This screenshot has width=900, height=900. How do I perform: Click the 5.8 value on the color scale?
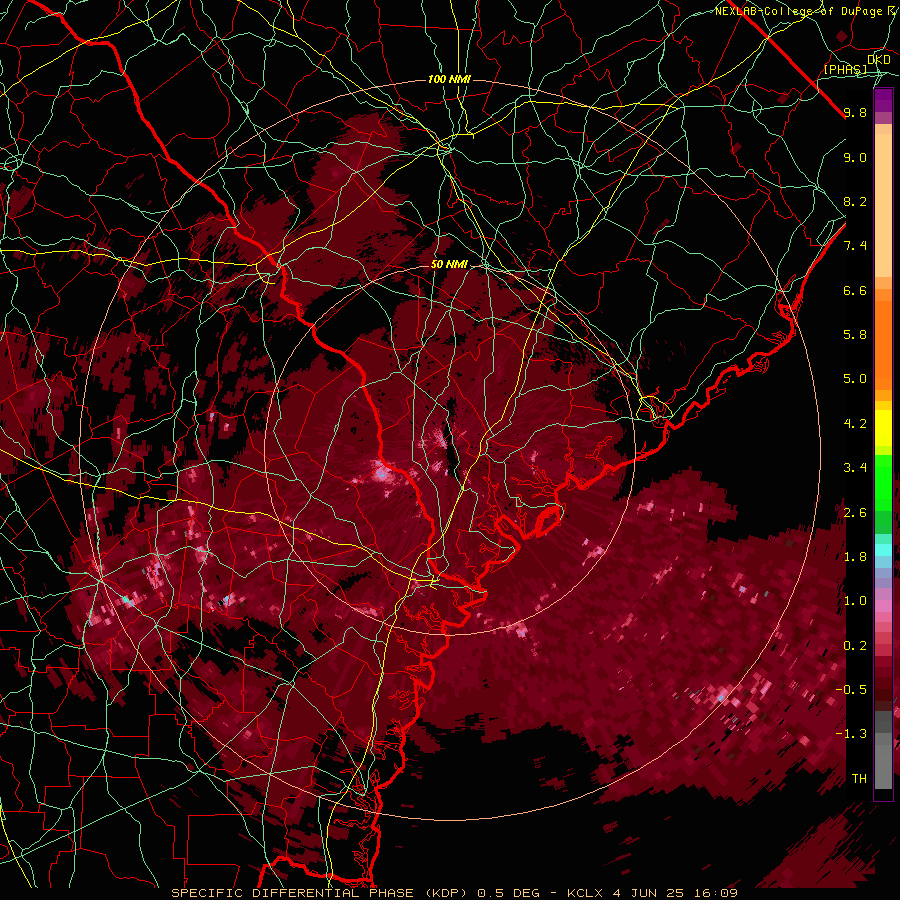click(x=855, y=335)
